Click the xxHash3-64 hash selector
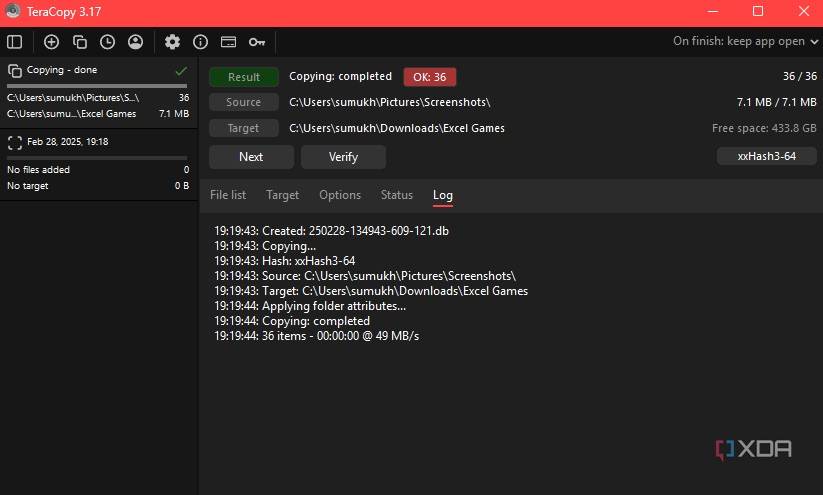 pyautogui.click(x=766, y=156)
